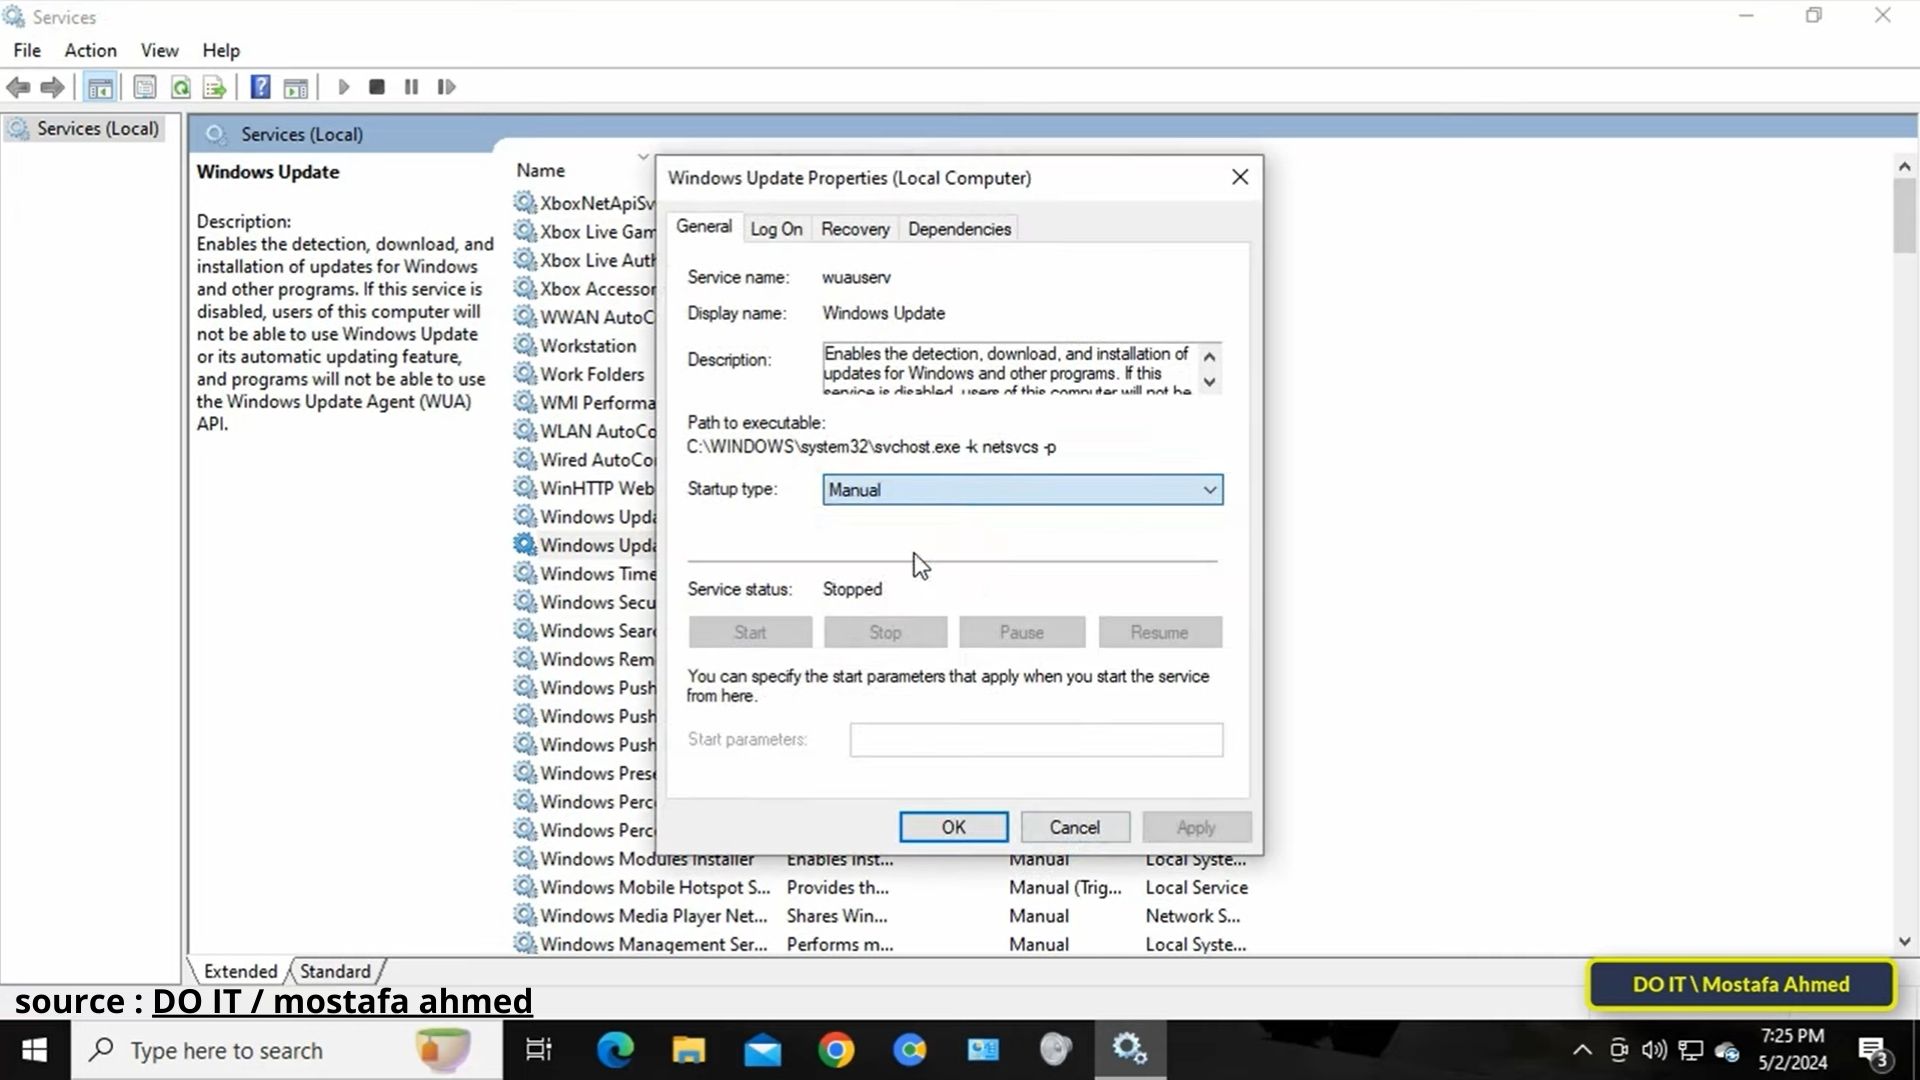1920x1080 pixels.
Task: Click the Start service button in dialog
Action: (750, 632)
